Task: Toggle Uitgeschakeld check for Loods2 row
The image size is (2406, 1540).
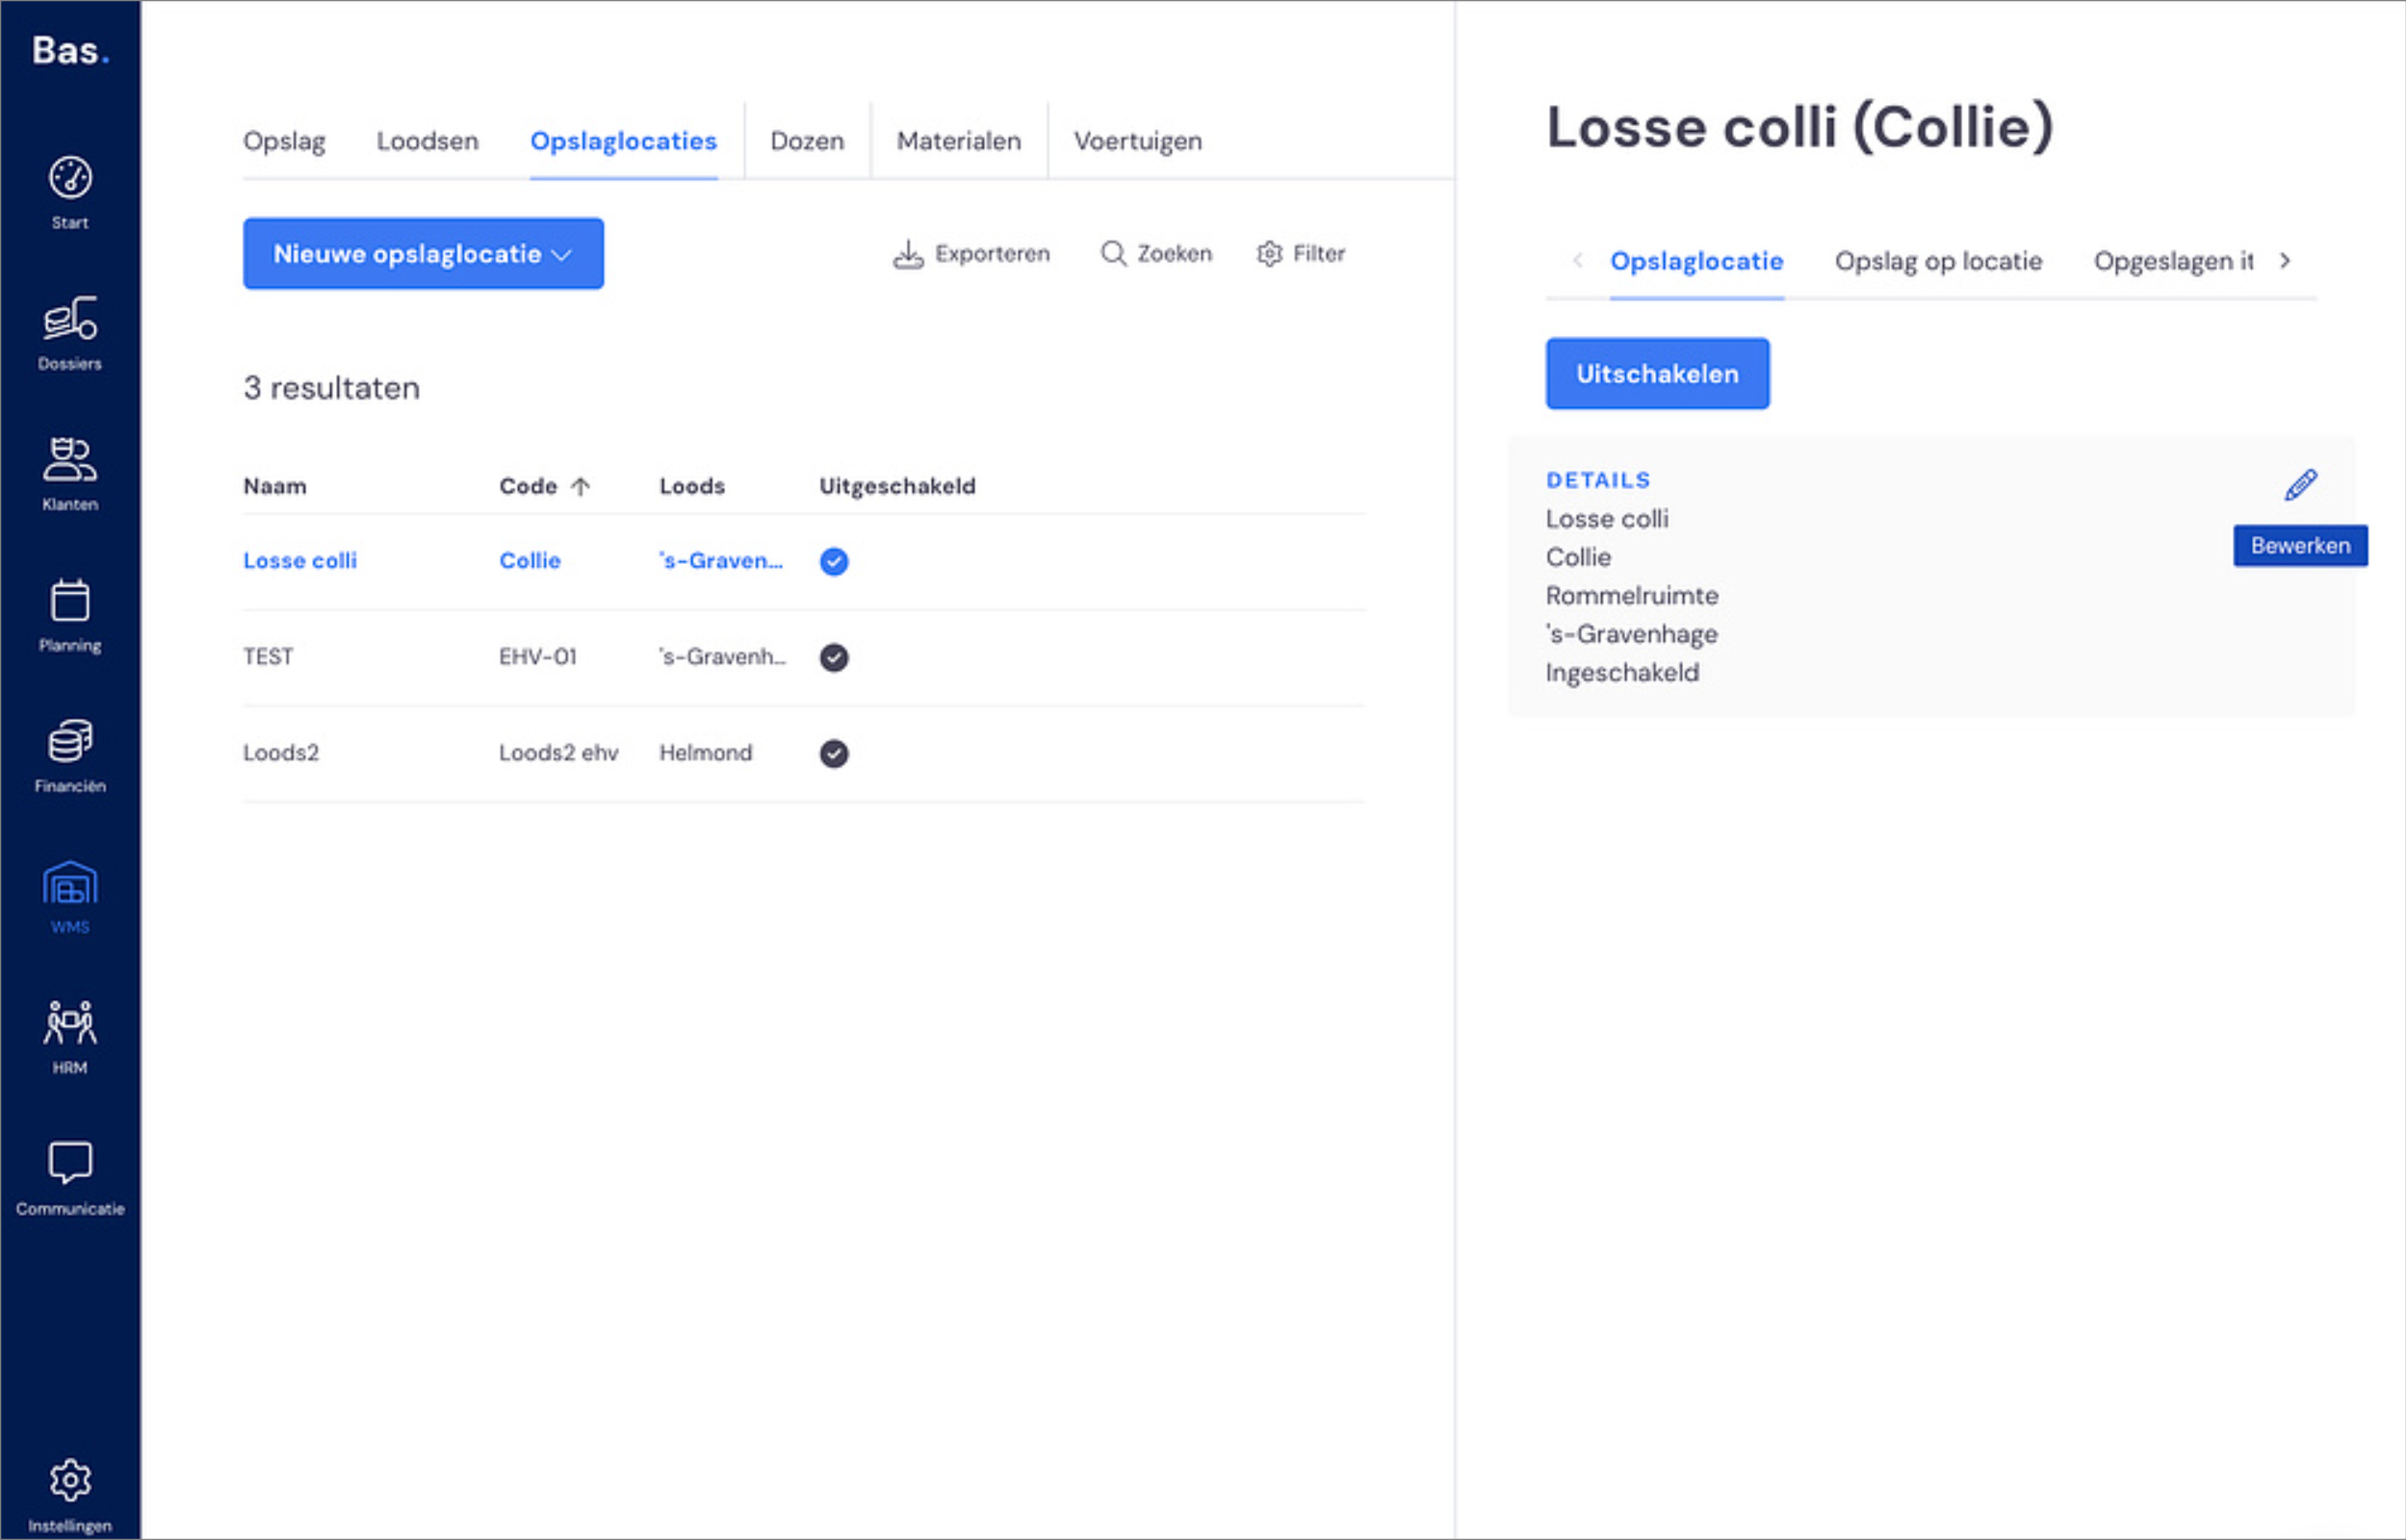Action: pos(834,754)
